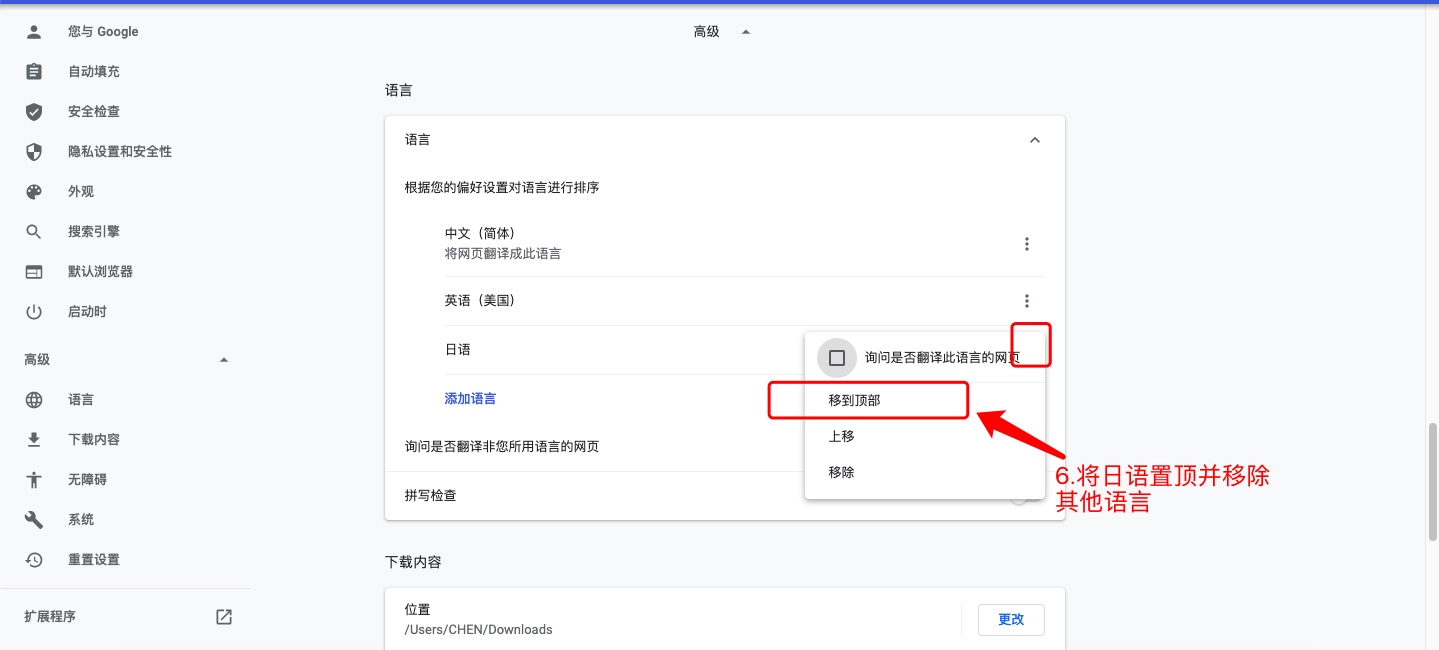
Task: Open the three-dot menu for 英语（美国）
Action: pyautogui.click(x=1026, y=300)
